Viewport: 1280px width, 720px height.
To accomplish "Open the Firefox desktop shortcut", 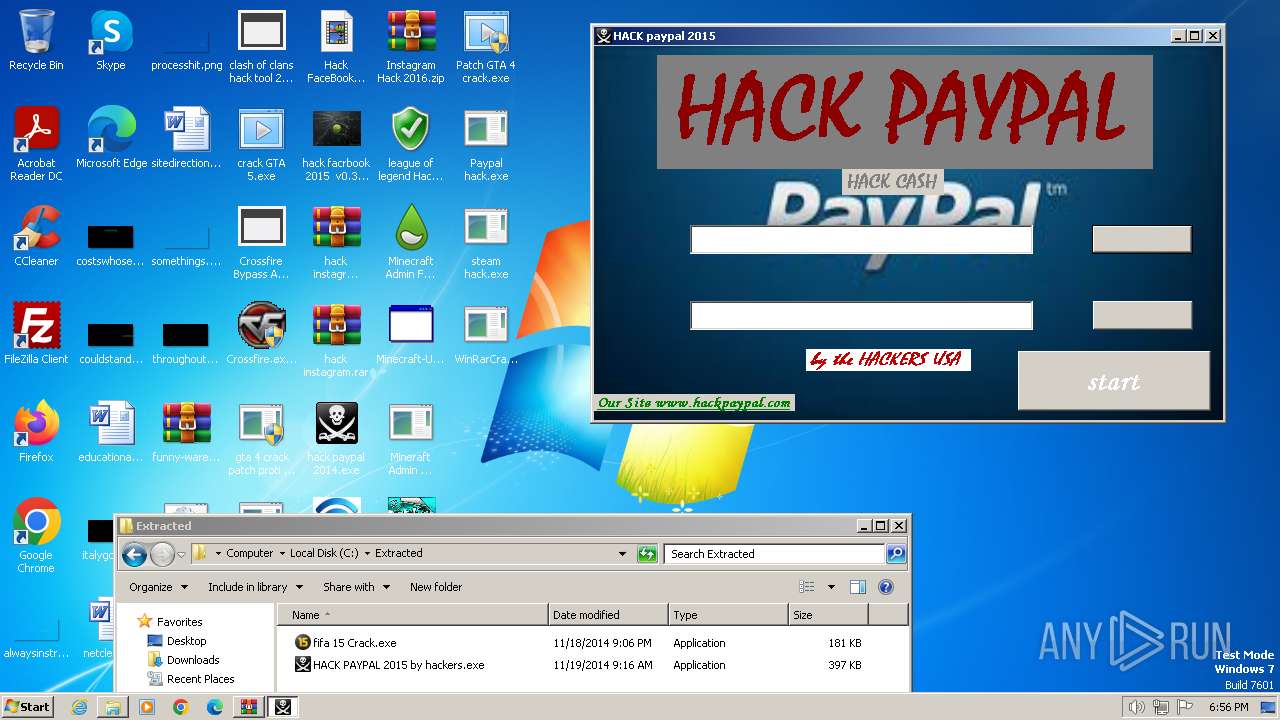I will (36, 433).
